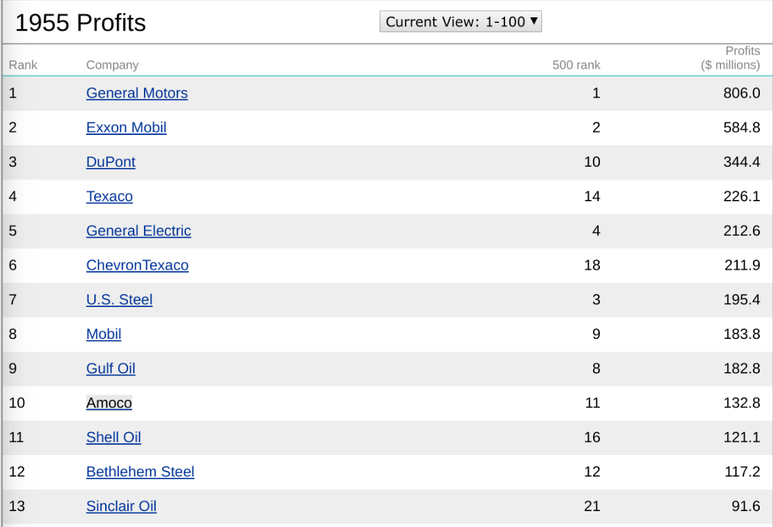
Task: Open the Texaco company page
Action: click(x=109, y=197)
